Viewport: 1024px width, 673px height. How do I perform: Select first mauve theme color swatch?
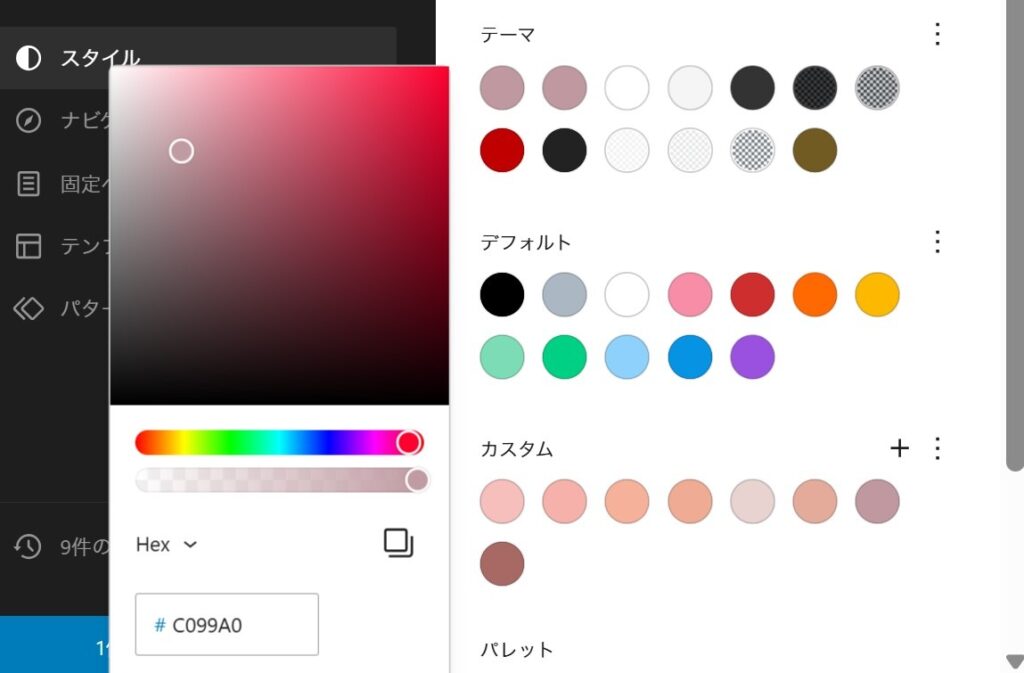502,87
